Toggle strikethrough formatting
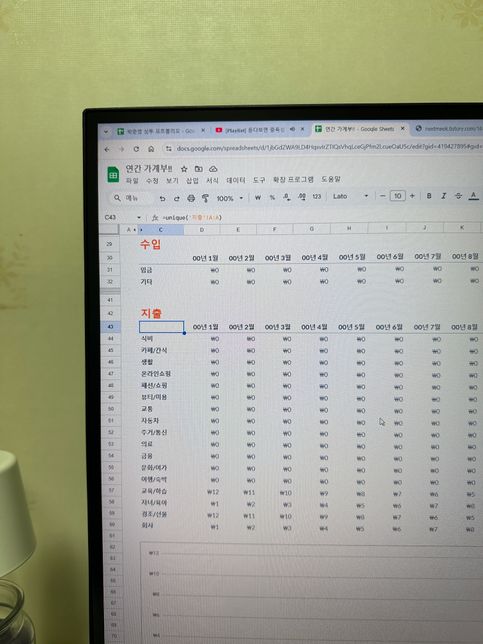This screenshot has height=644, width=483. click(458, 196)
